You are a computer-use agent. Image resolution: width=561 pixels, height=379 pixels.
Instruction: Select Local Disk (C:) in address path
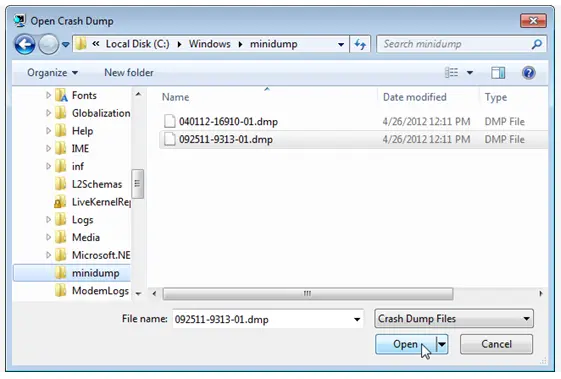click(137, 44)
